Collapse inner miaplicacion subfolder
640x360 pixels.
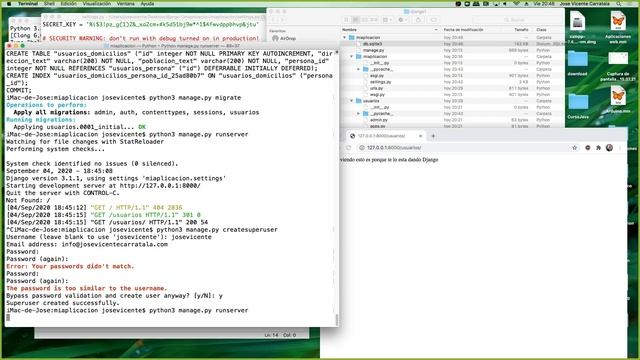[351, 56]
